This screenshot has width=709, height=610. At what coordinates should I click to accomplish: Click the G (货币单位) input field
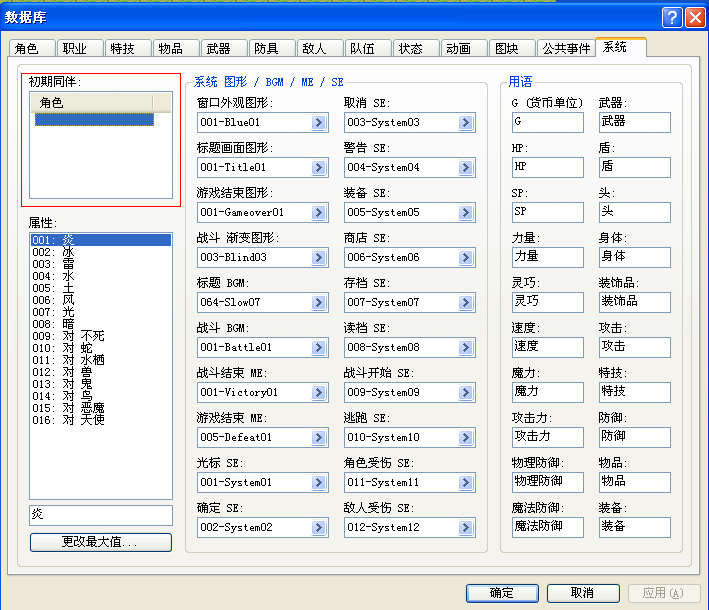click(x=548, y=122)
